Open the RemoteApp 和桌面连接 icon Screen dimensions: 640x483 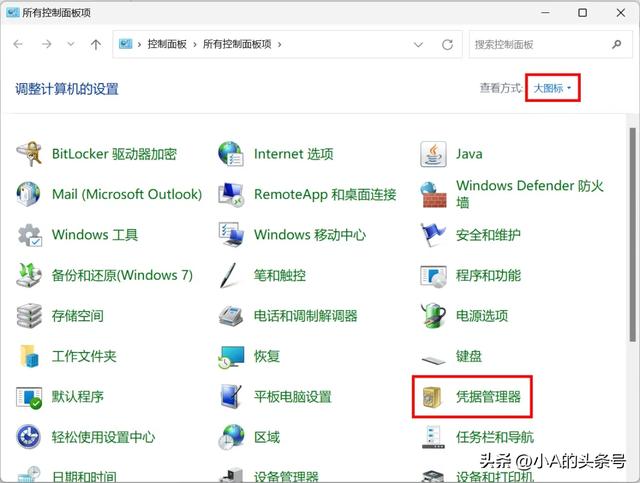tap(231, 194)
